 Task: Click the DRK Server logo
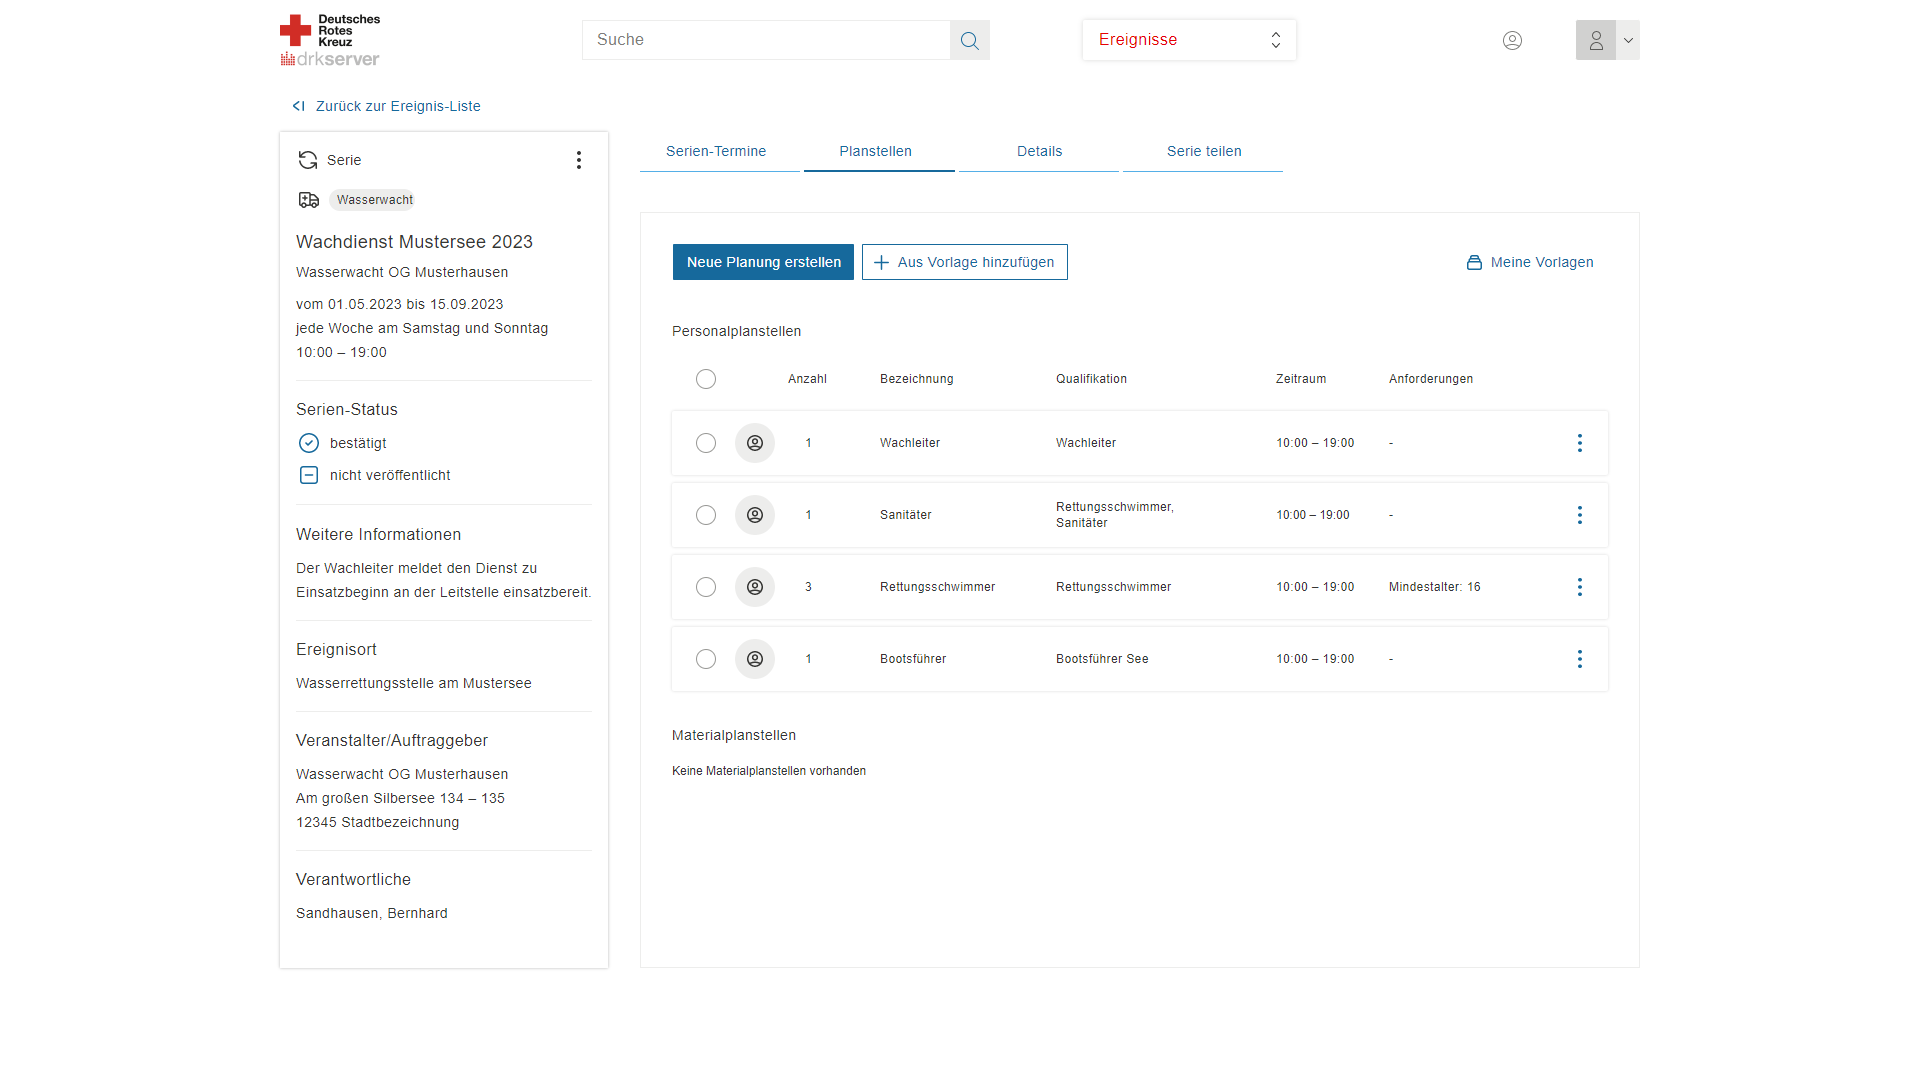point(330,40)
